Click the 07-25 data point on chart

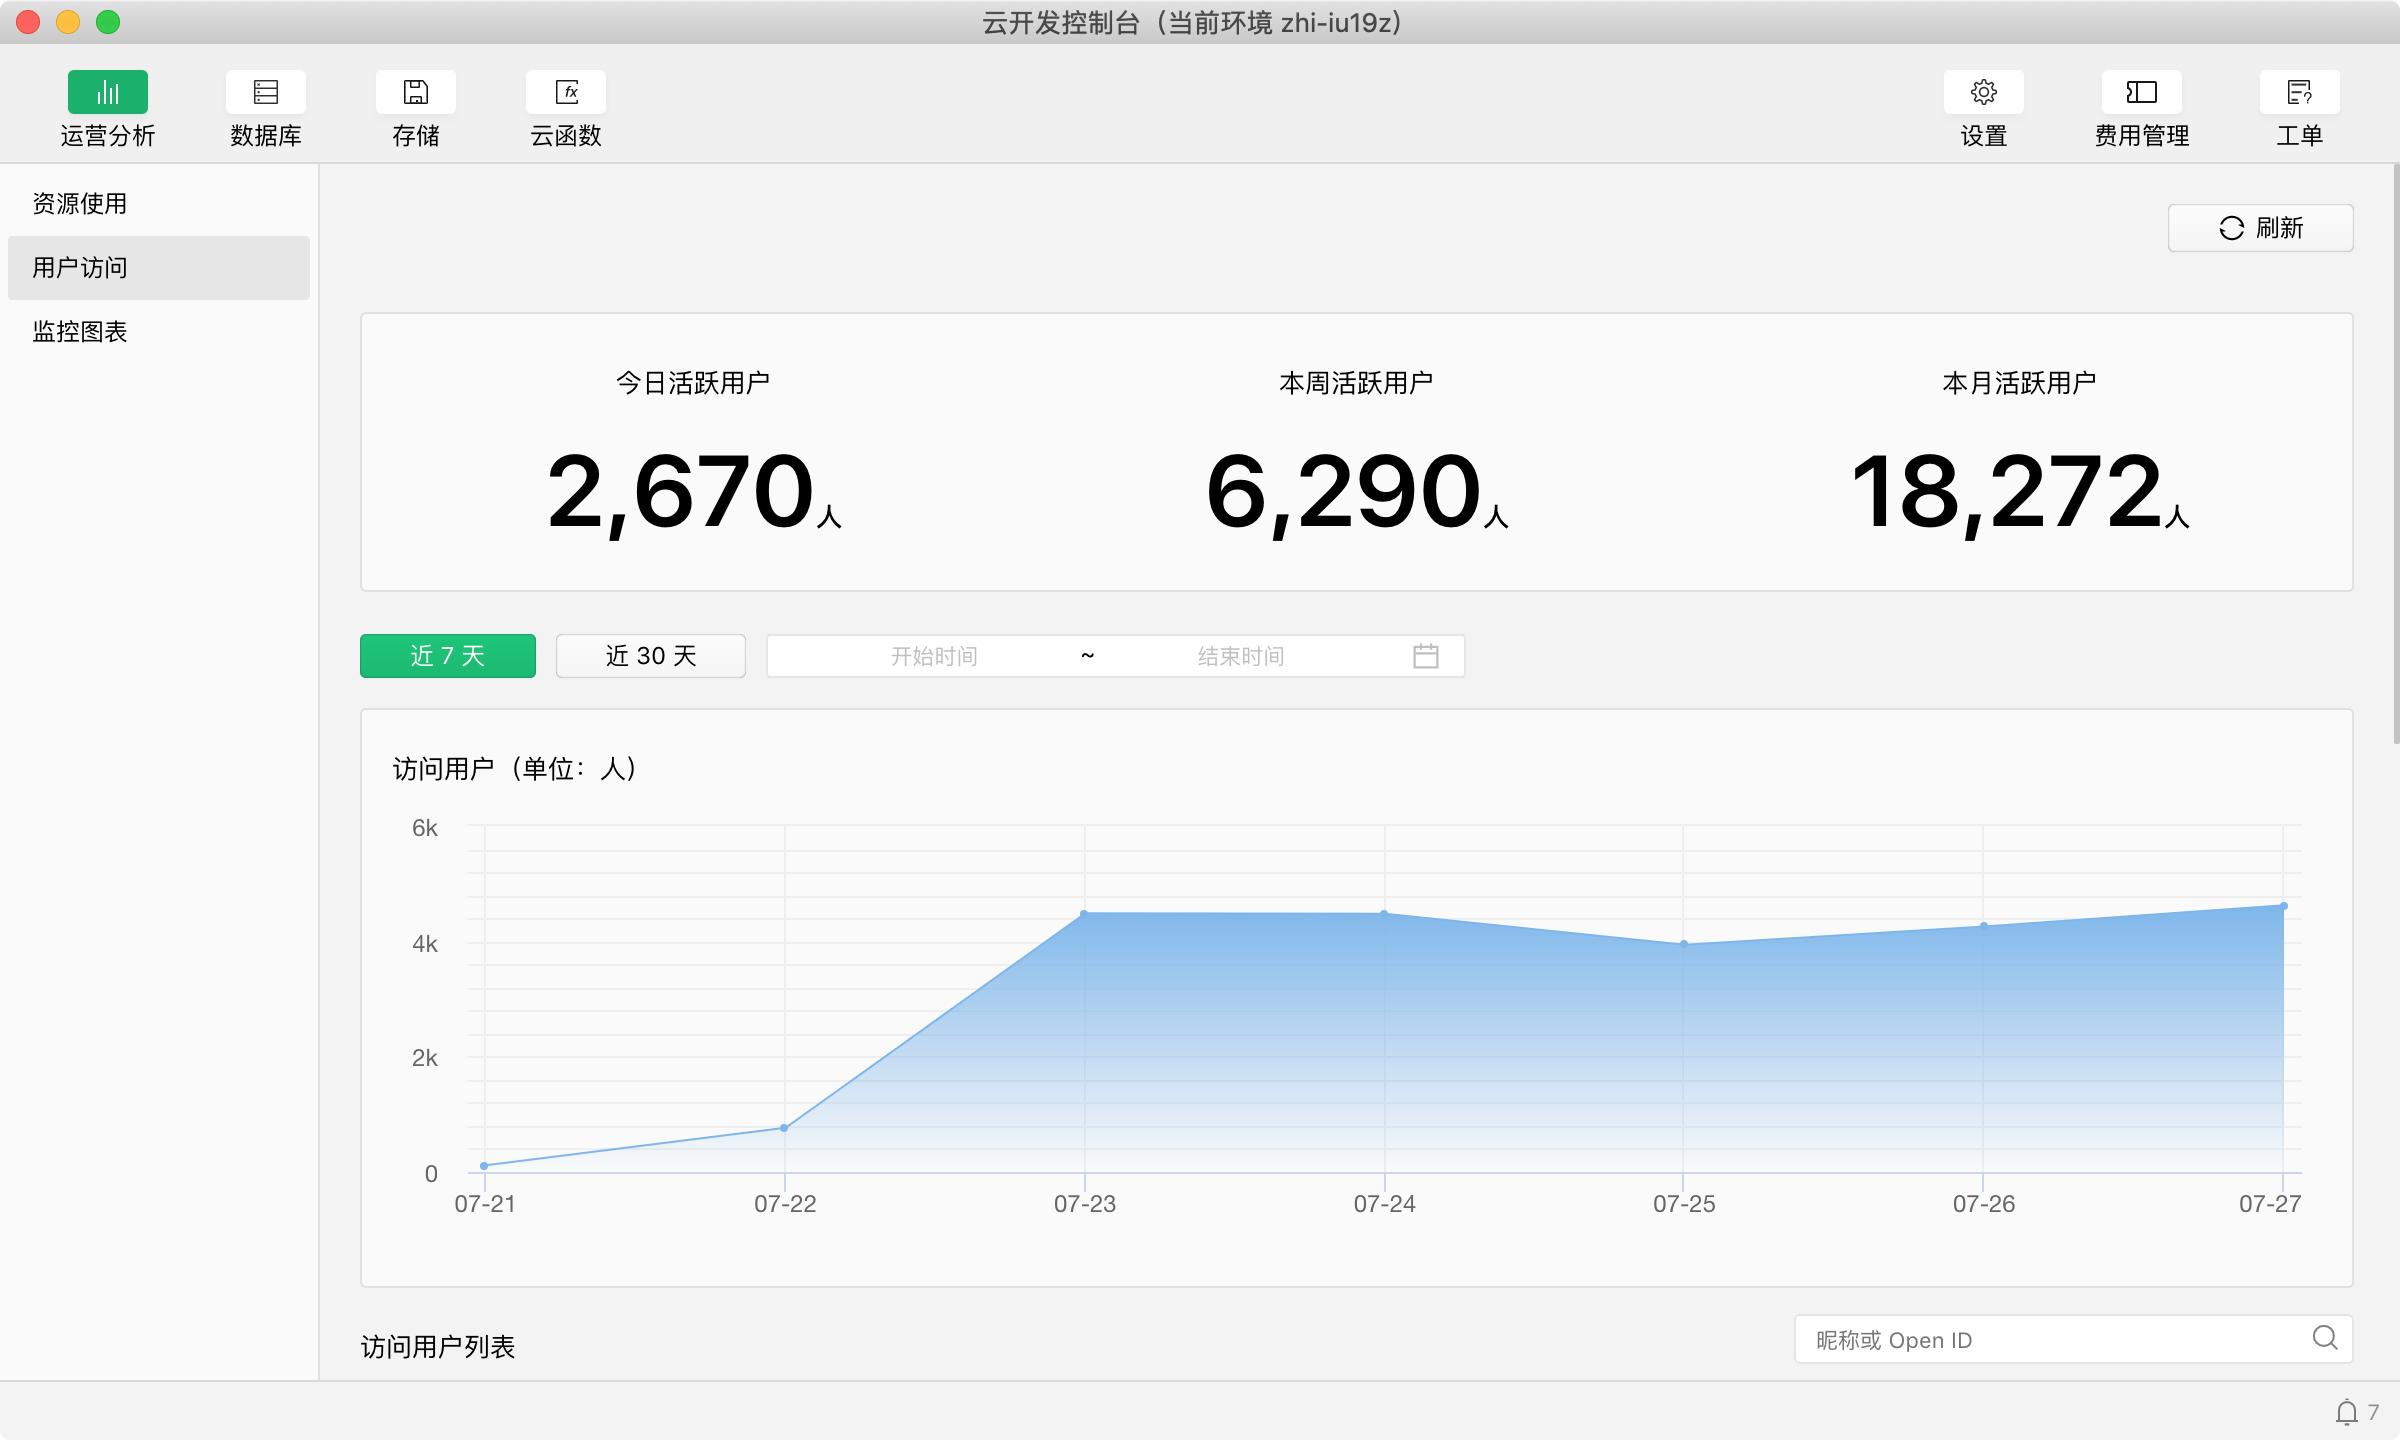1684,943
